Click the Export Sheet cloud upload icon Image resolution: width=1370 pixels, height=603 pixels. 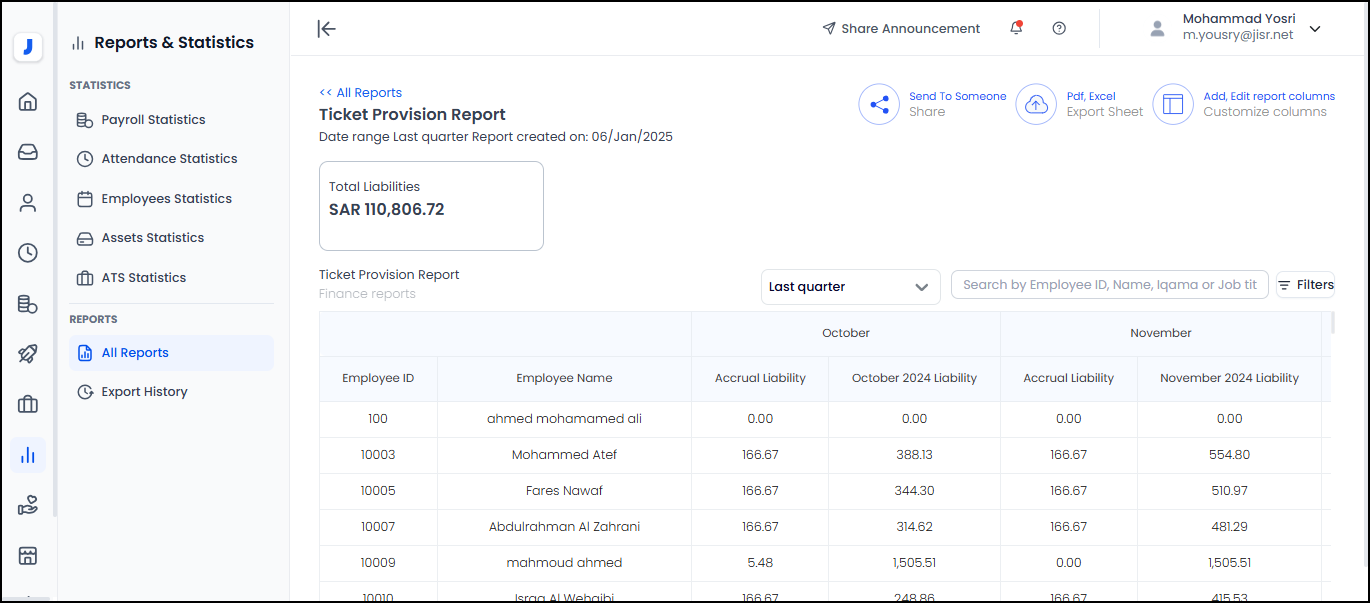(1036, 104)
